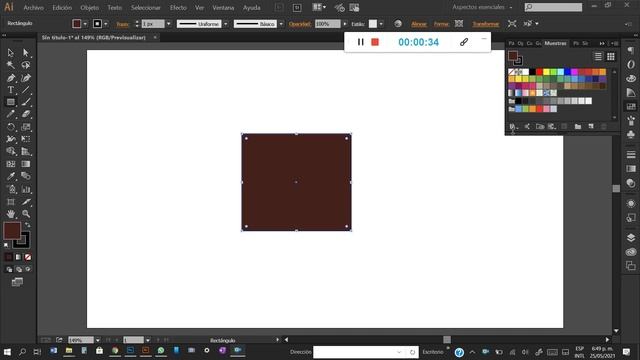Open the Uniforme variable width profile dropdown

[x=226, y=24]
